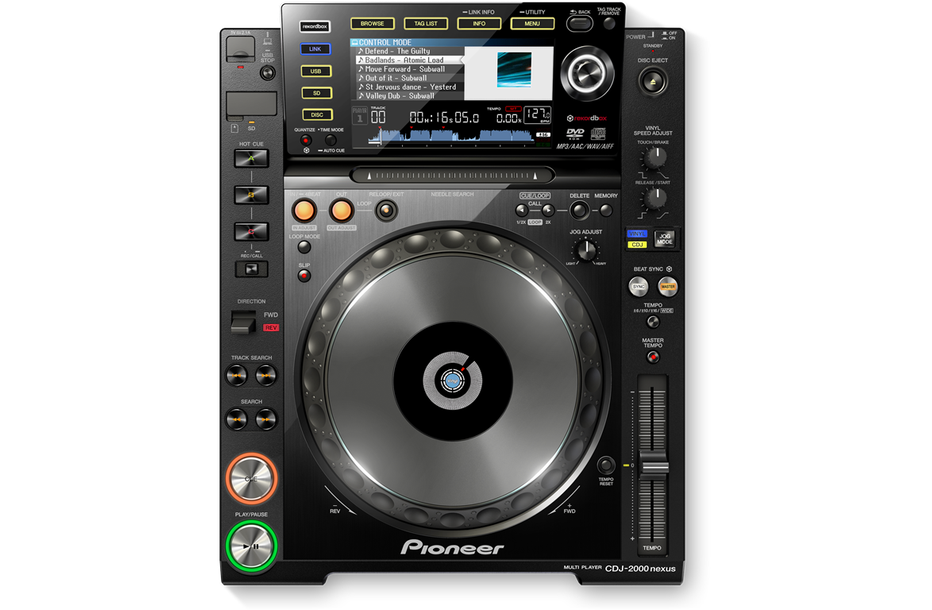The height and width of the screenshot is (610, 932).
Task: Select USB as the media source
Action: pyautogui.click(x=316, y=71)
